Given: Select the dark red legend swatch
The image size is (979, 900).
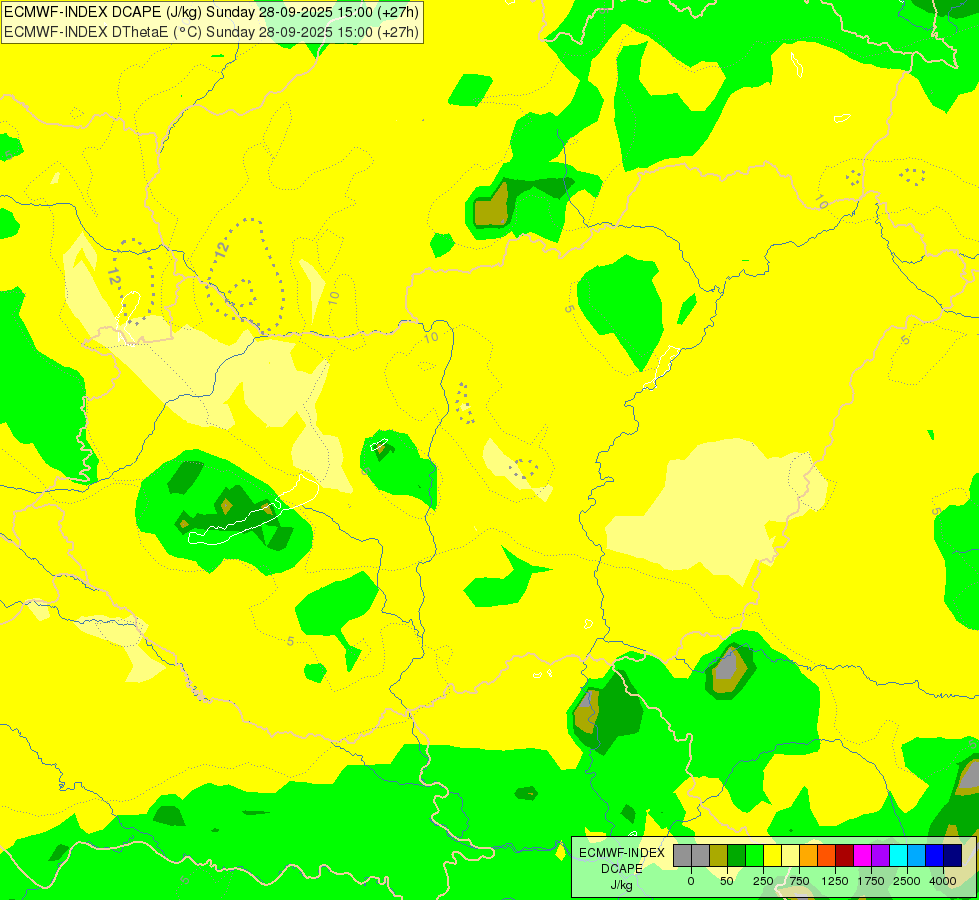Looking at the screenshot, I should [844, 855].
